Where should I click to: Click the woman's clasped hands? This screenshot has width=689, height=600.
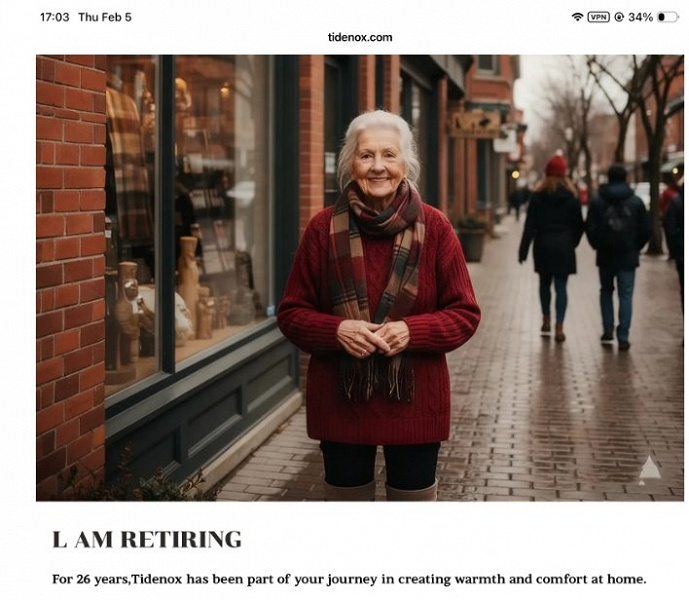coord(373,337)
